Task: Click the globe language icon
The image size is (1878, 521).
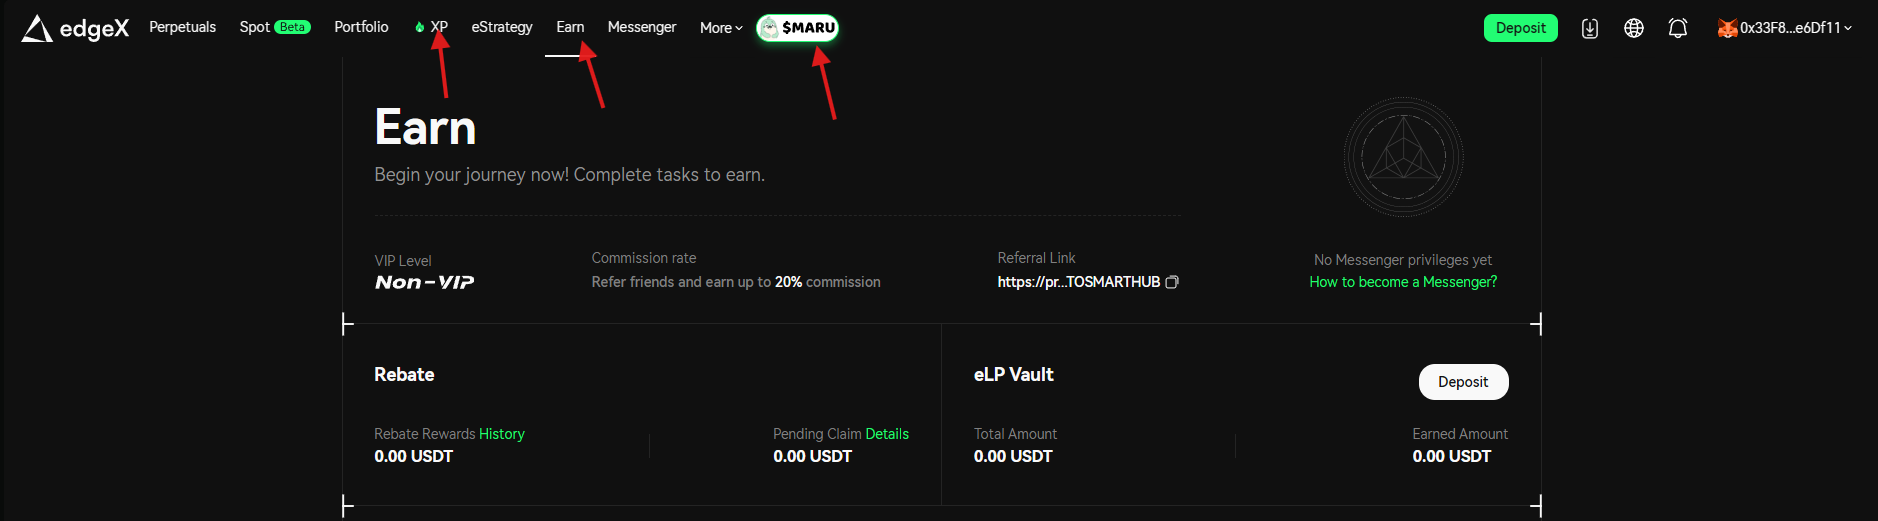Action: point(1633,28)
